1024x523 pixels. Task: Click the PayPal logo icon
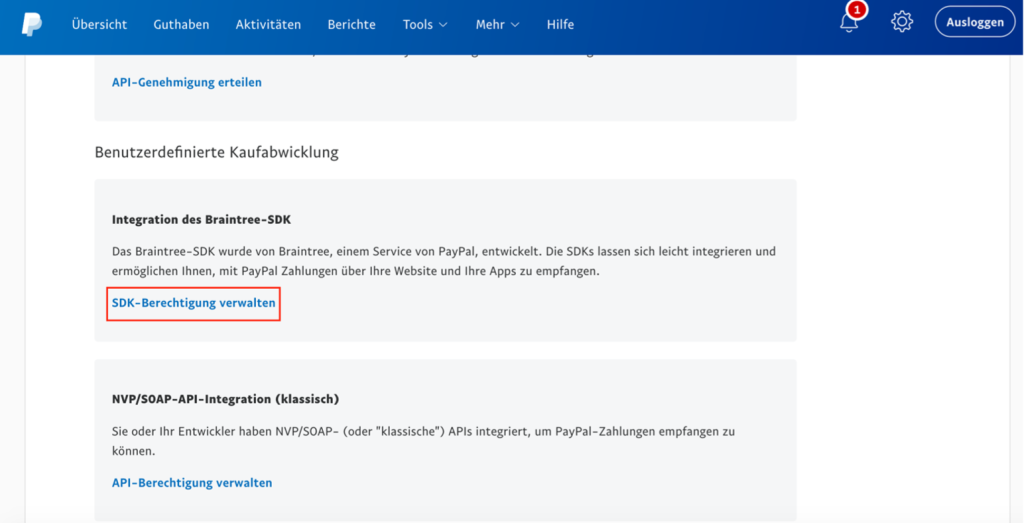(31, 25)
